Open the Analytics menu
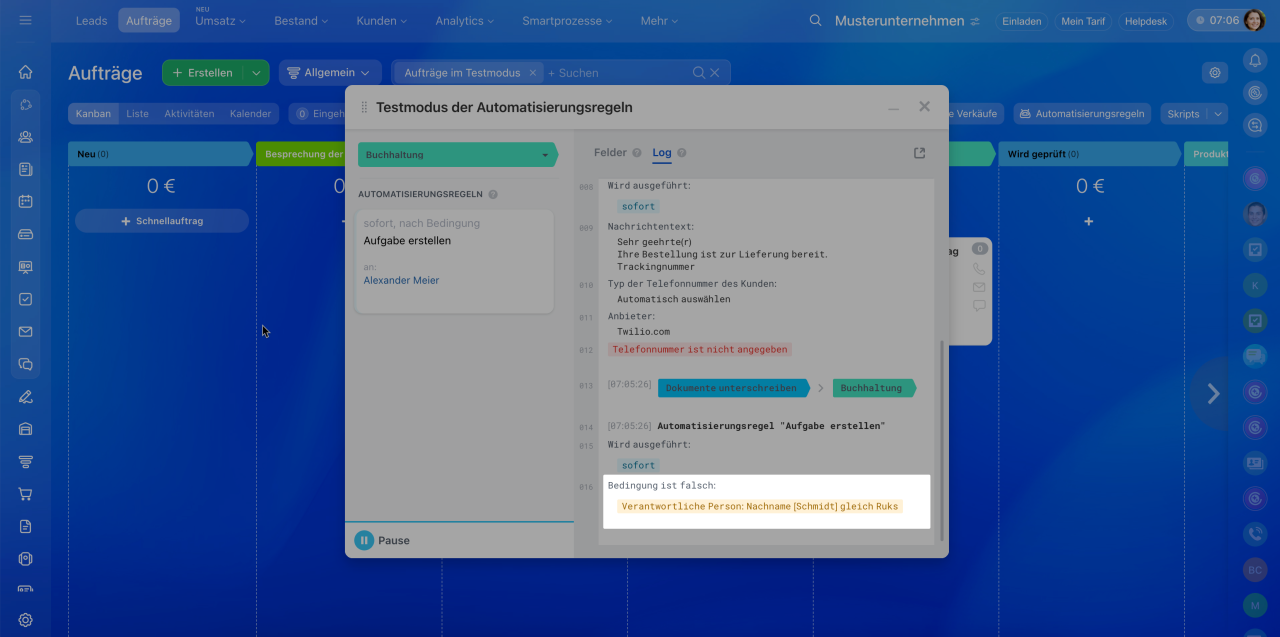1280x637 pixels. tap(465, 21)
